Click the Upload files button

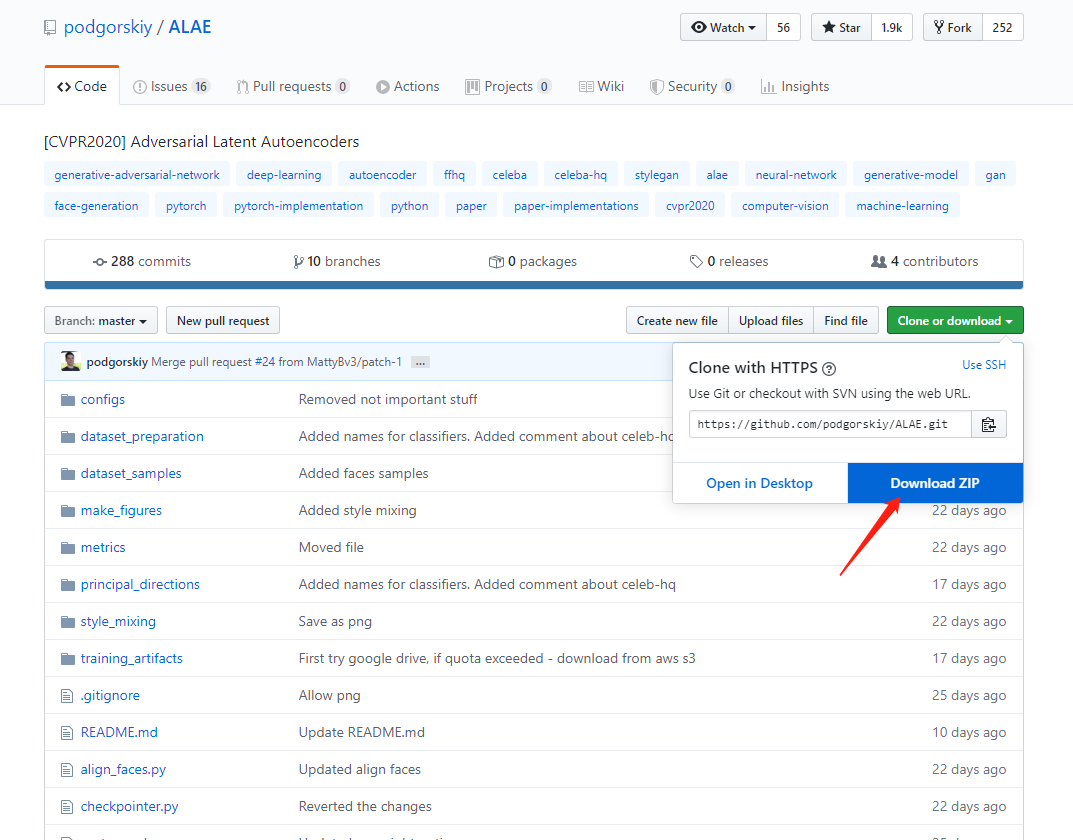(771, 321)
